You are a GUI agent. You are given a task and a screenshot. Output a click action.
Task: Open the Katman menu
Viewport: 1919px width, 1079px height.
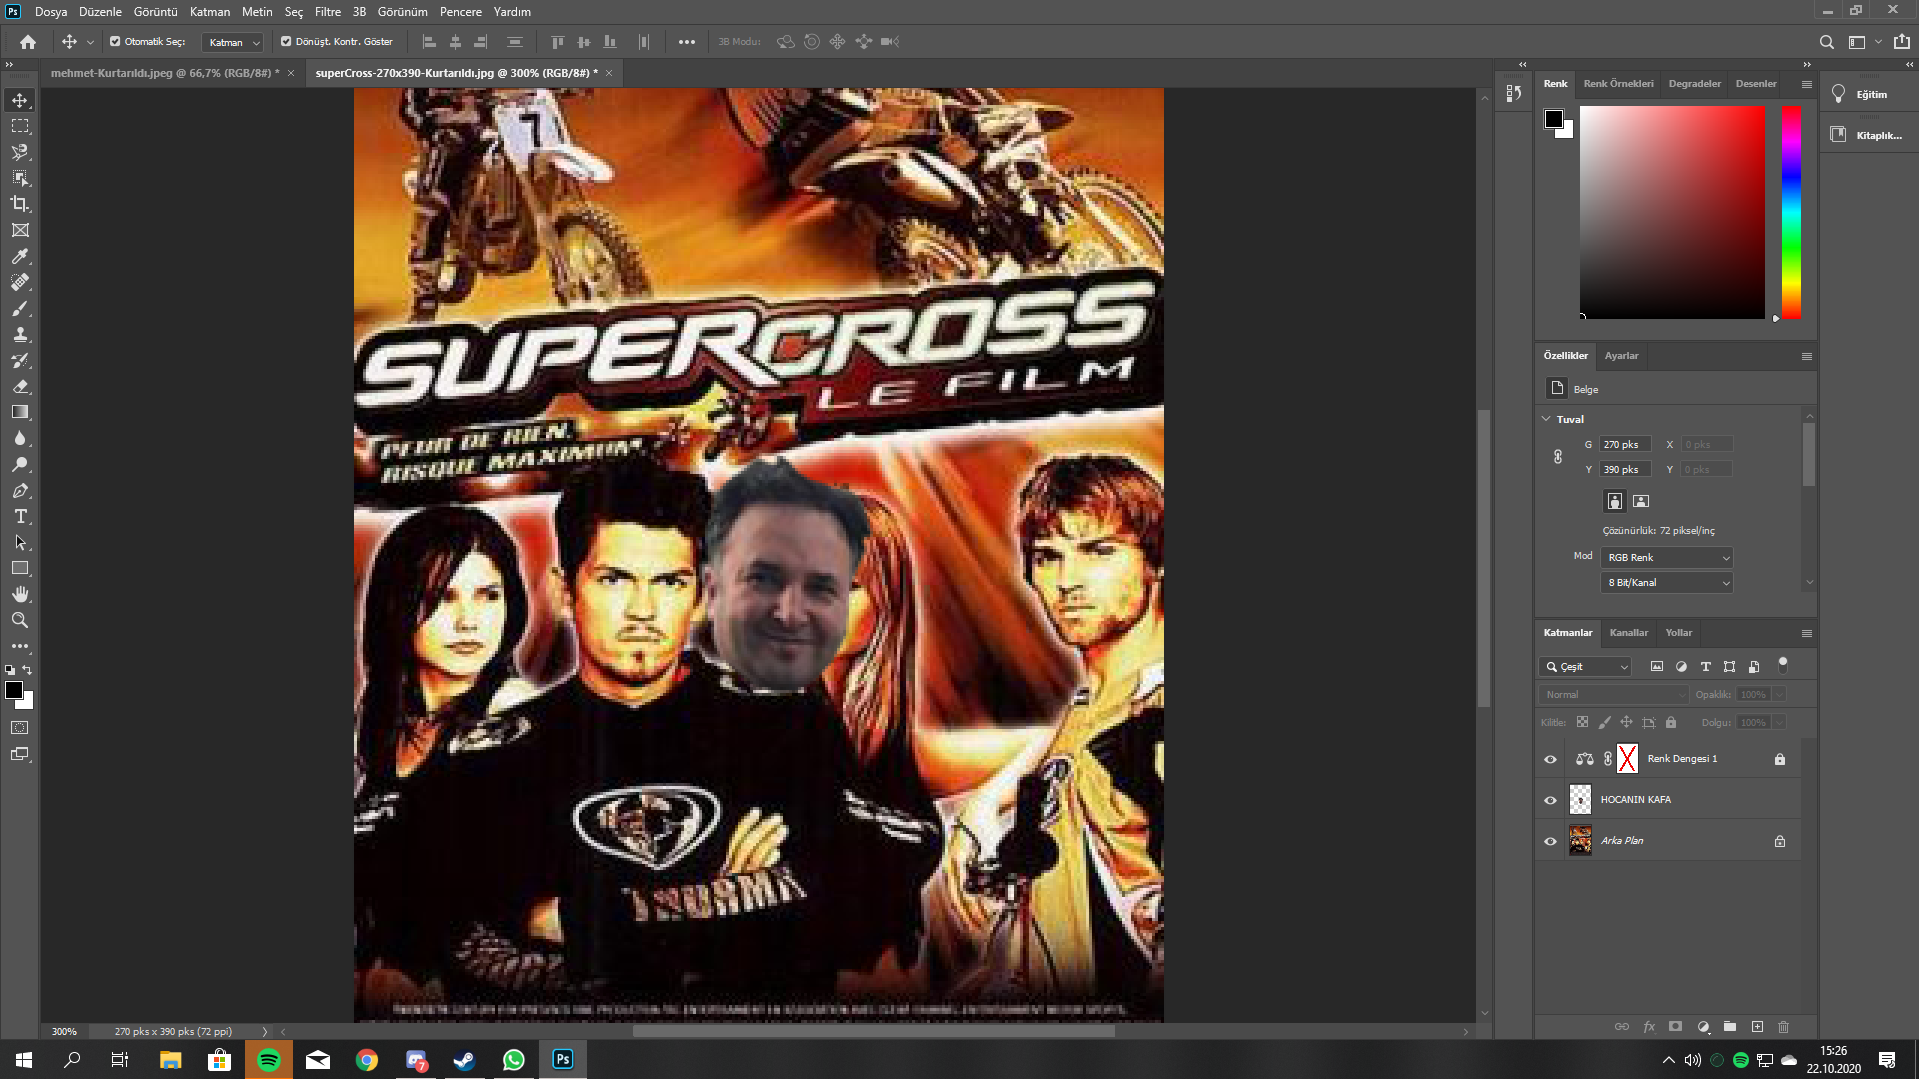coord(210,12)
